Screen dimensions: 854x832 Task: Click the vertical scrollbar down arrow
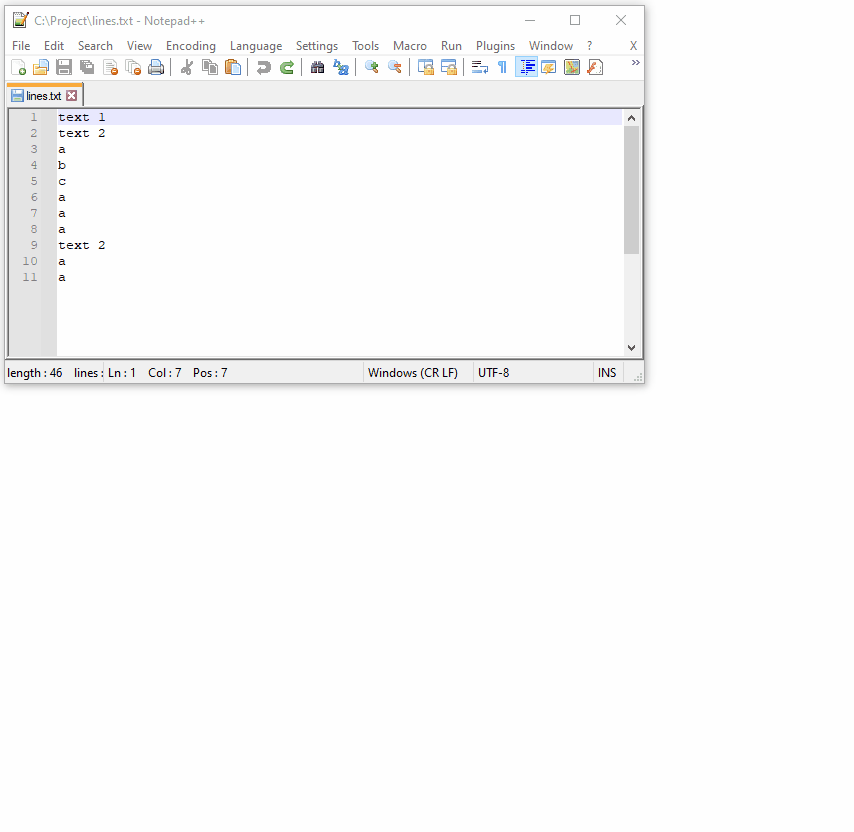(x=631, y=347)
